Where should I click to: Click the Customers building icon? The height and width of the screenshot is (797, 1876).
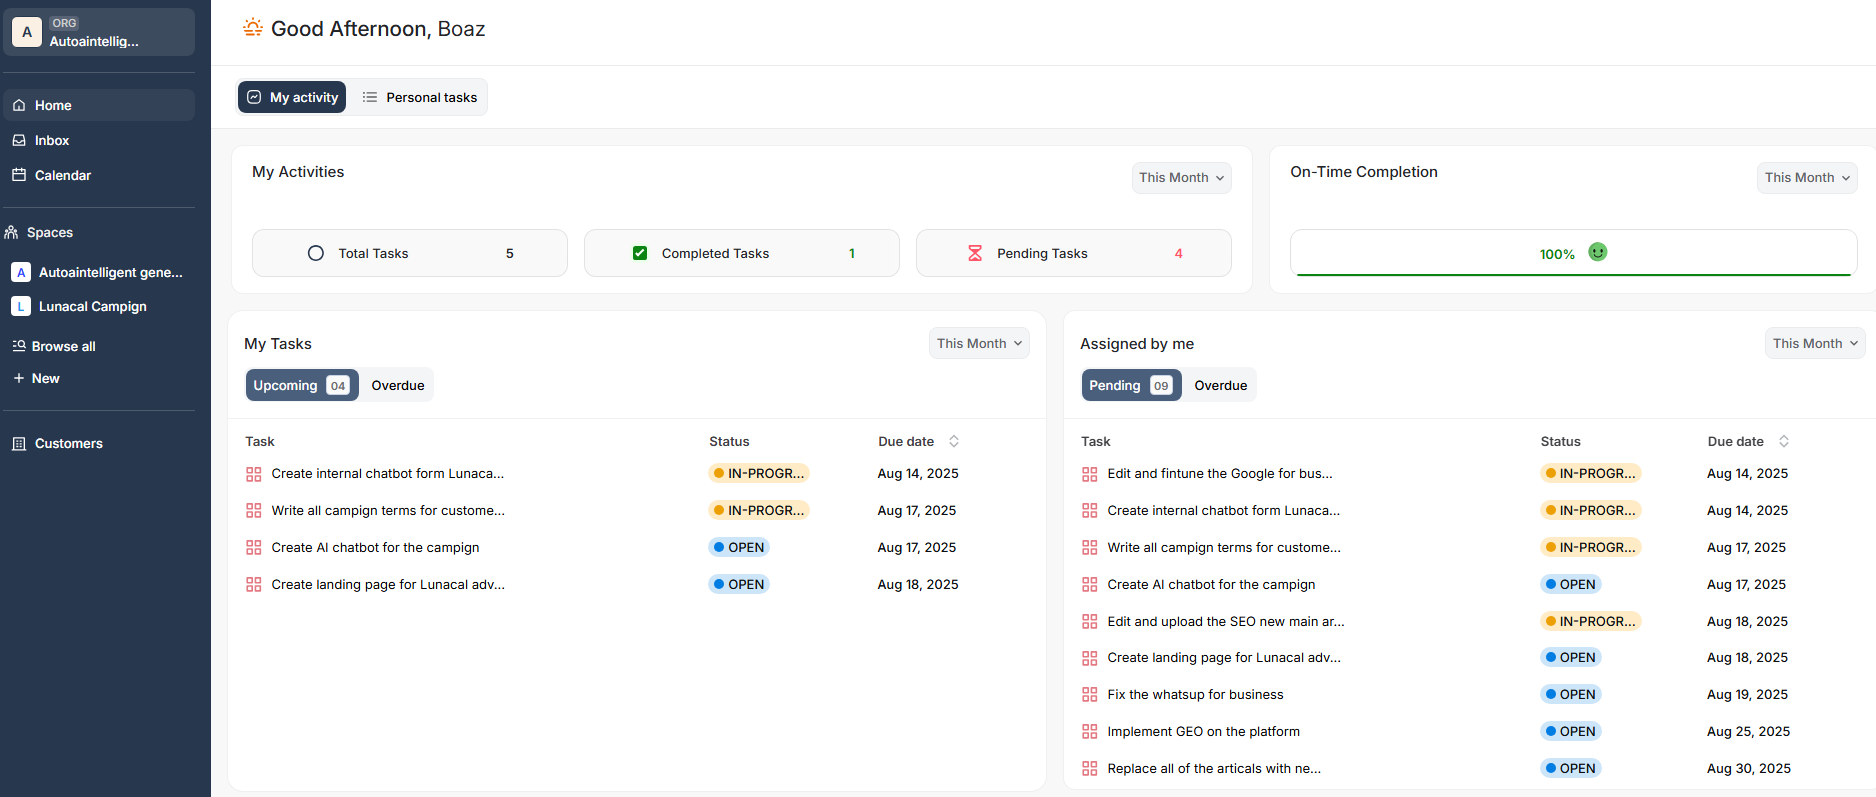tap(19, 443)
